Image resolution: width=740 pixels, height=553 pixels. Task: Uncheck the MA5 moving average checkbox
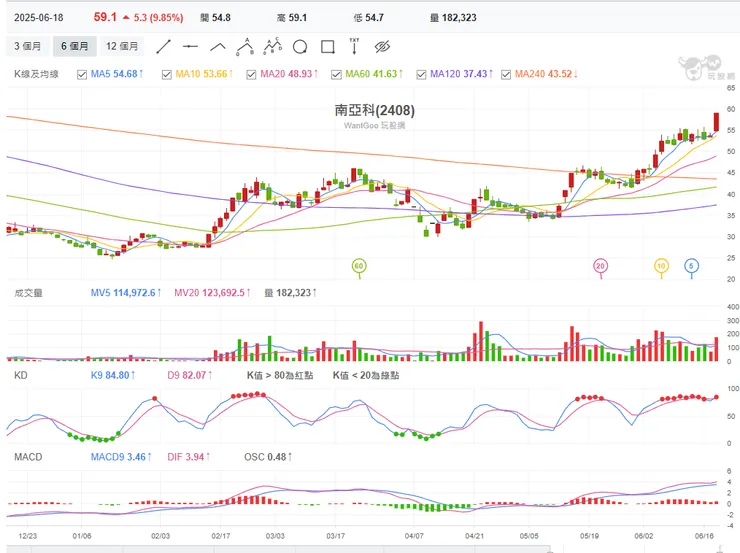point(83,75)
